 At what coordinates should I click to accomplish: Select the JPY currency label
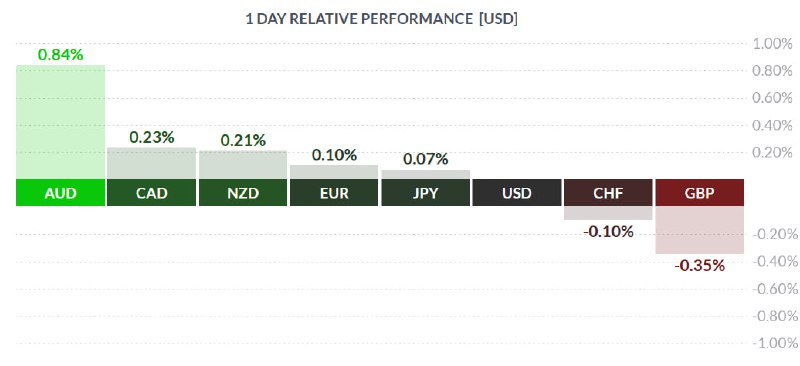point(426,193)
